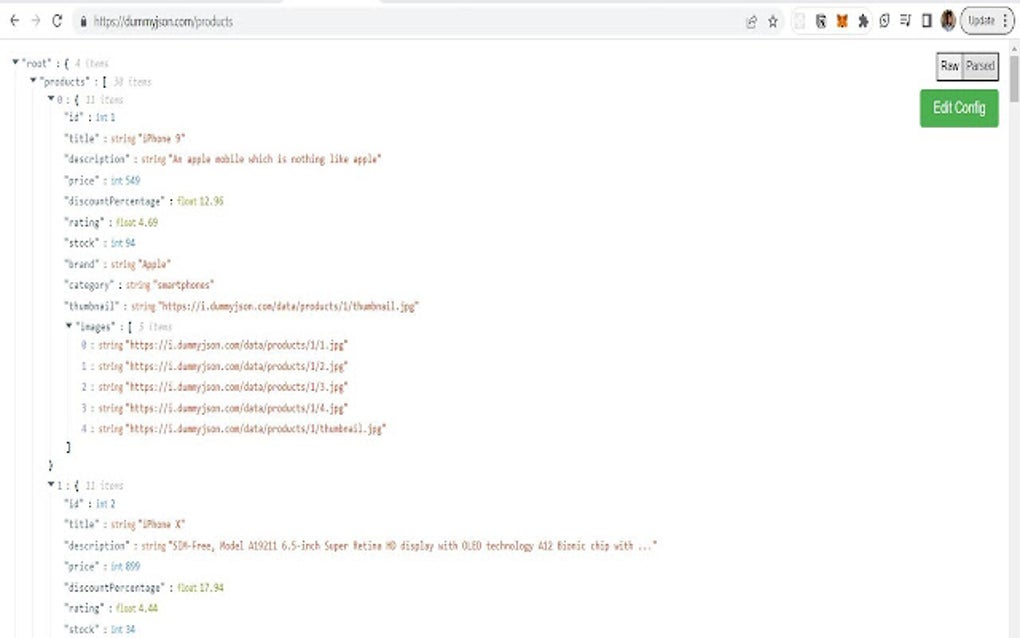
Task: Click the "price" int 549 row
Action: [x=101, y=180]
